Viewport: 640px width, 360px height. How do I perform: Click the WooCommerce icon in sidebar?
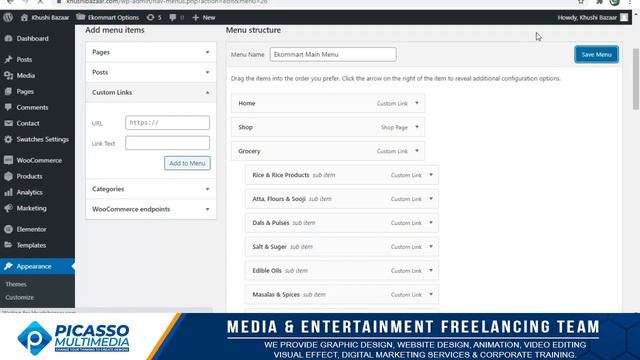point(9,160)
